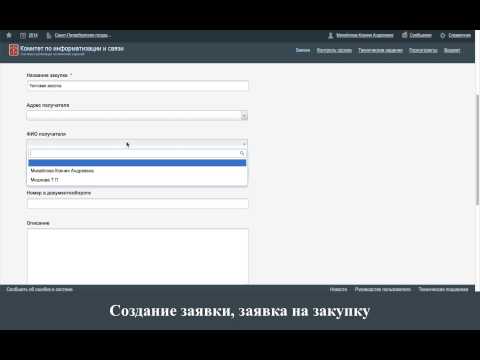Focus the dropdown search input field
Screen dimensions: 480x360
click(138, 153)
